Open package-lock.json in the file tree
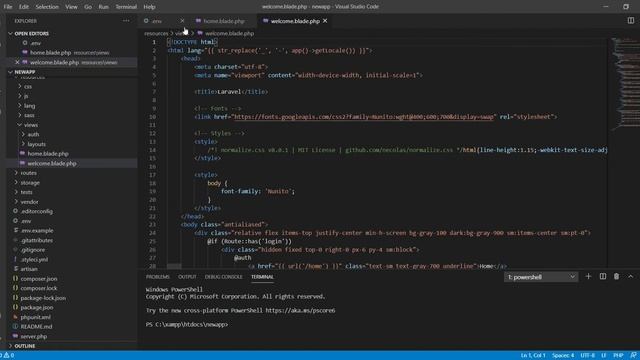The width and height of the screenshot is (640, 360). tap(43, 298)
